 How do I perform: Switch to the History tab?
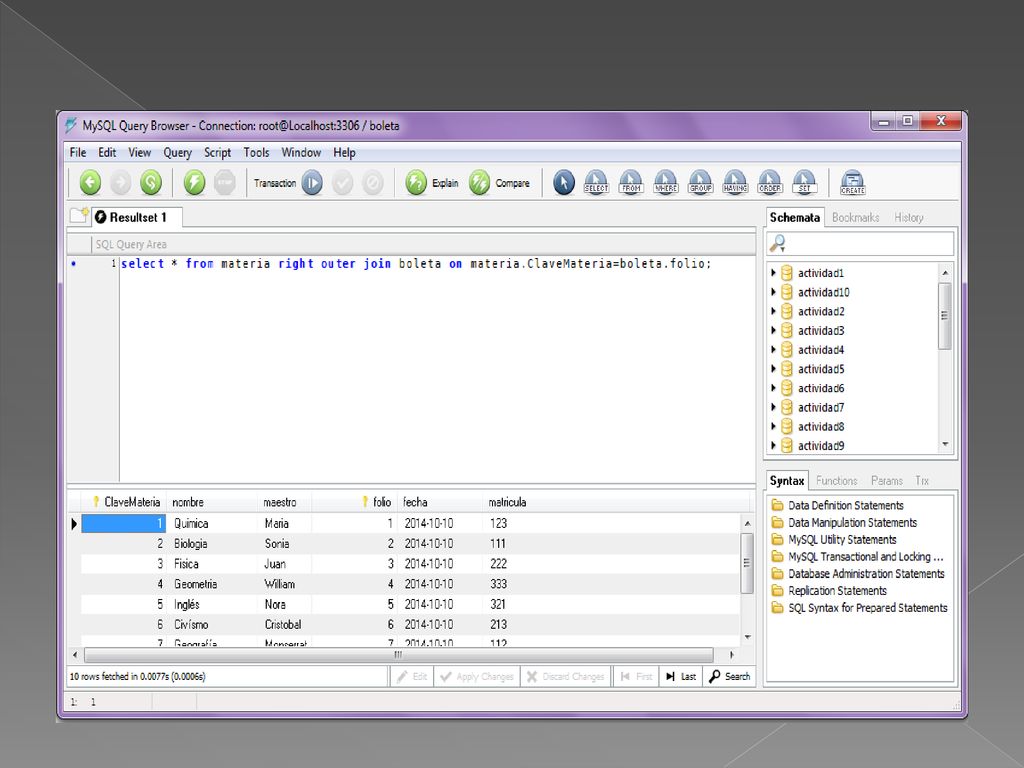point(908,217)
